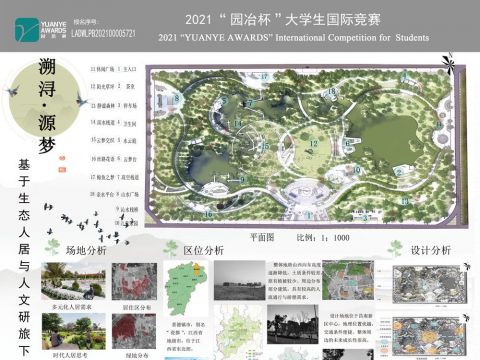Click the bird right of the green circle

[x=81, y=99]
